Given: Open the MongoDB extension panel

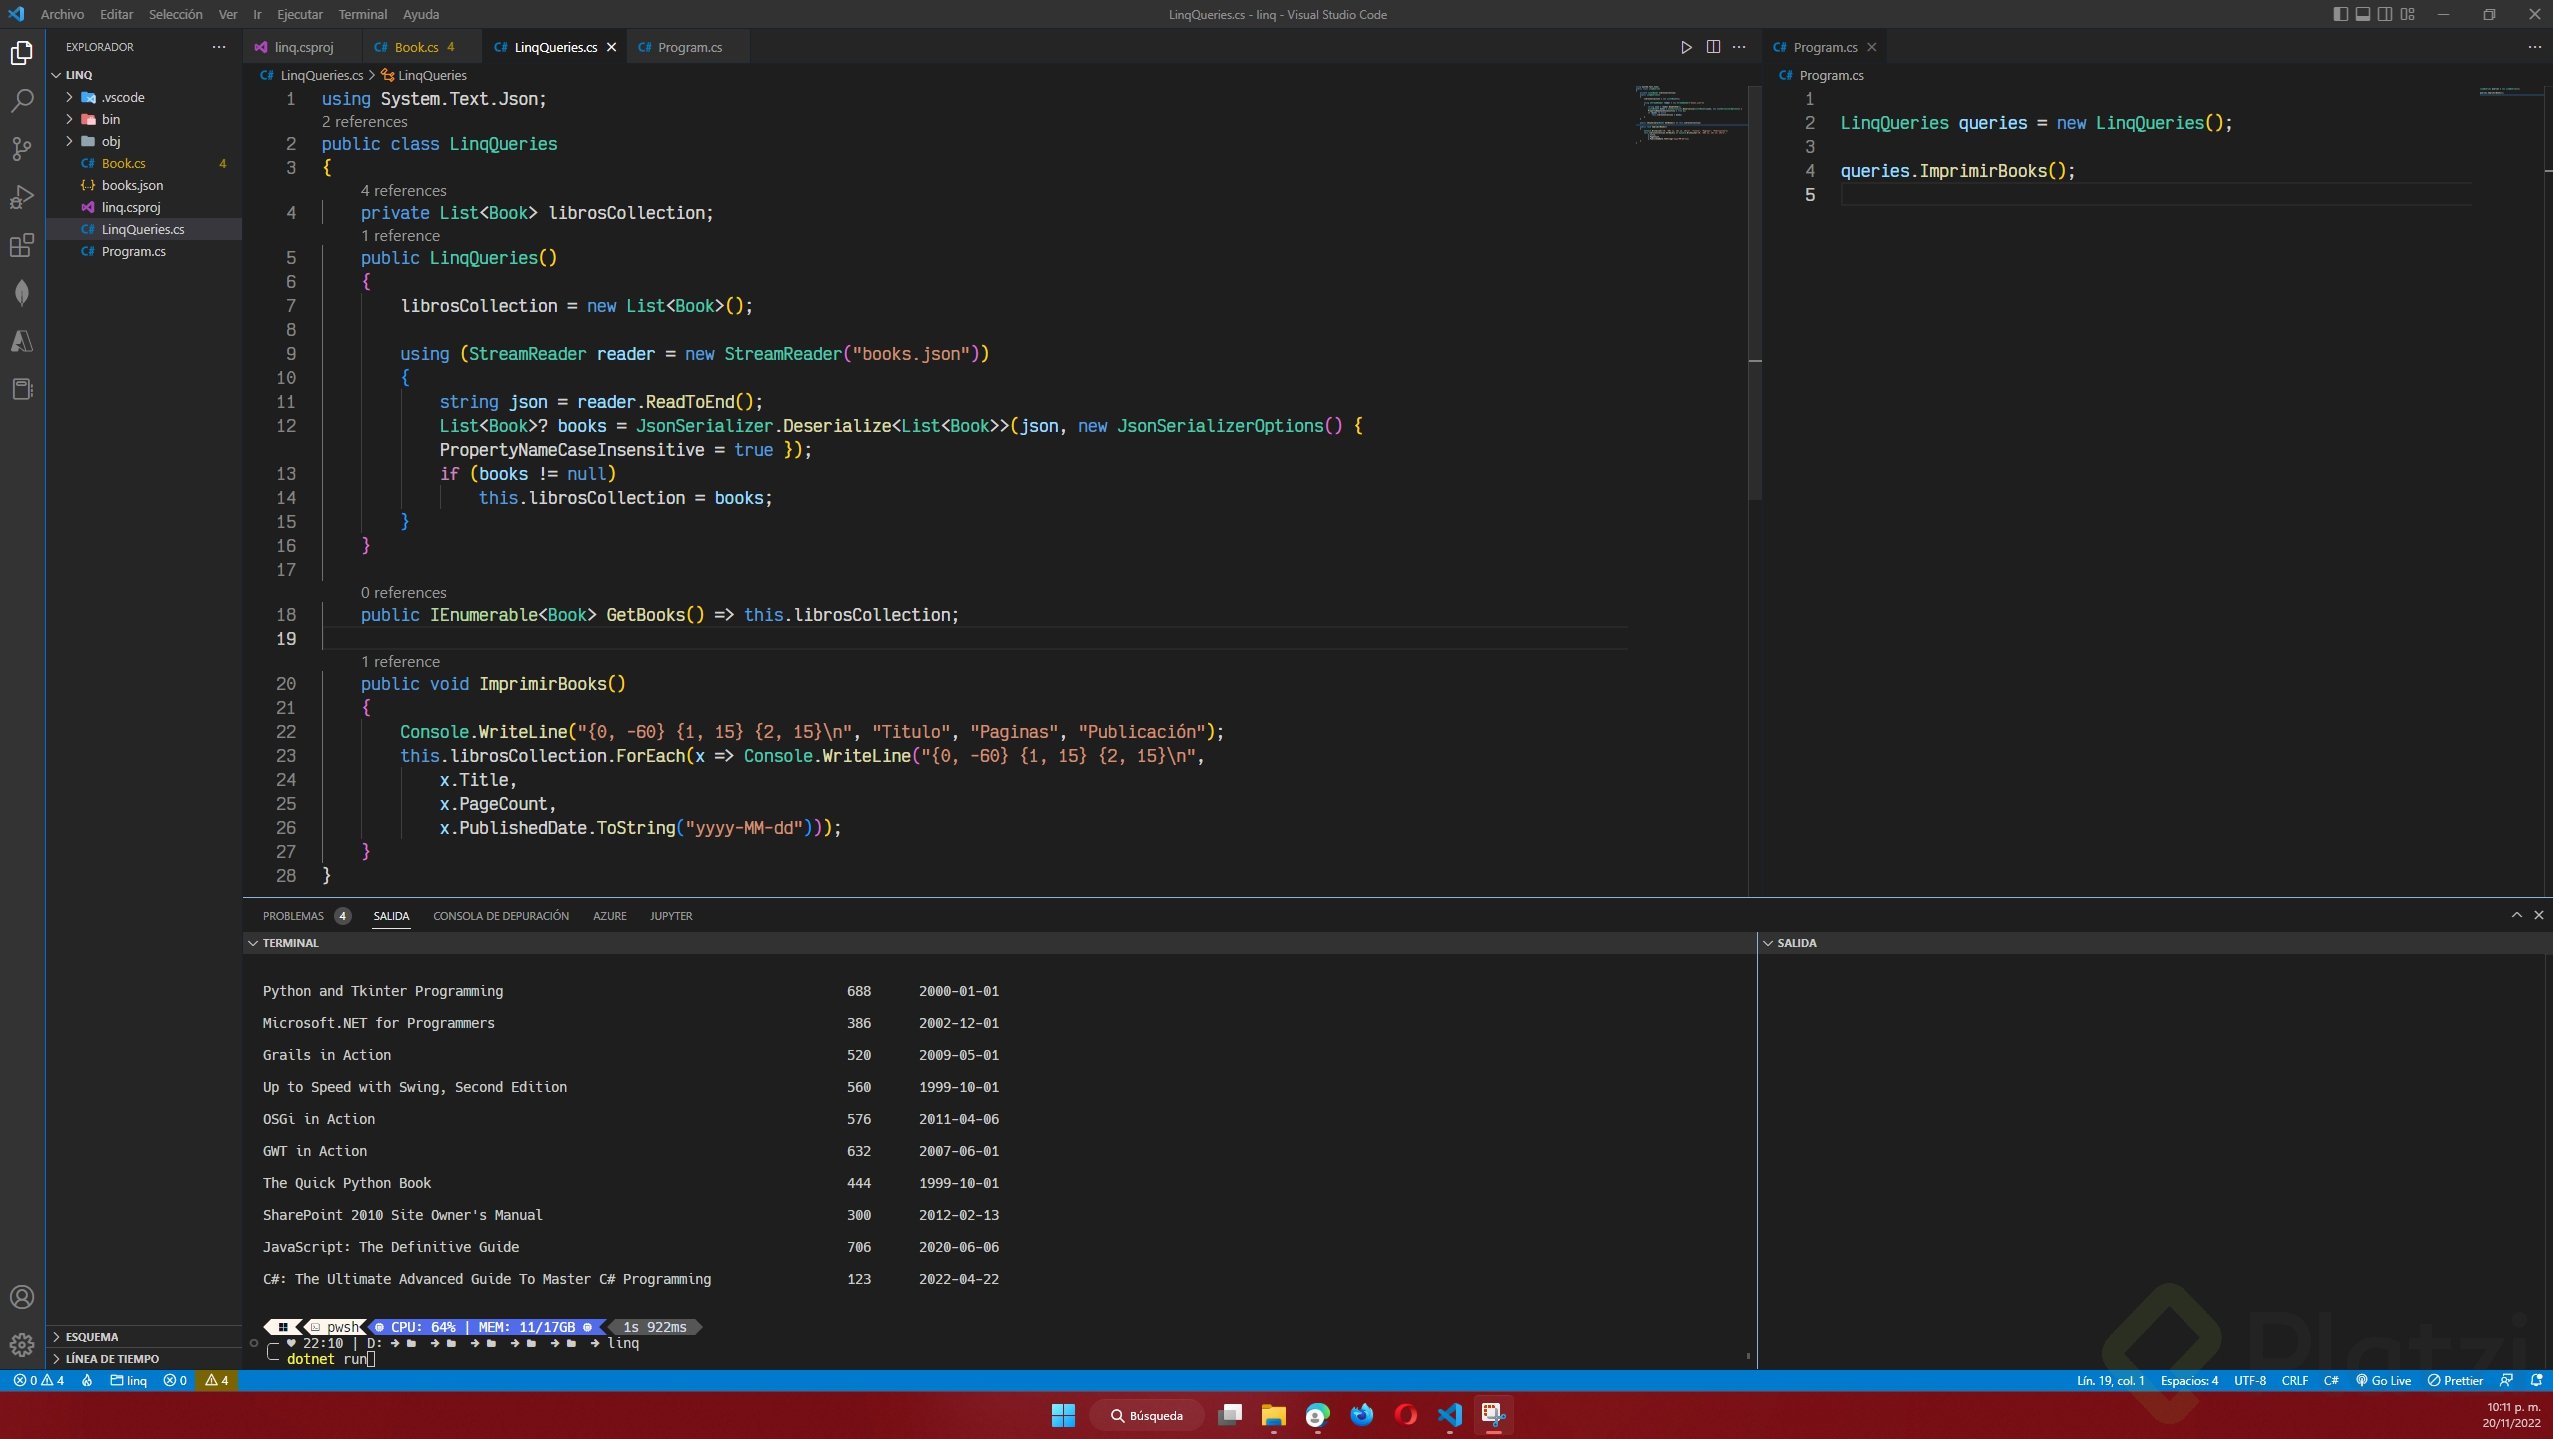Looking at the screenshot, I should click(x=22, y=291).
